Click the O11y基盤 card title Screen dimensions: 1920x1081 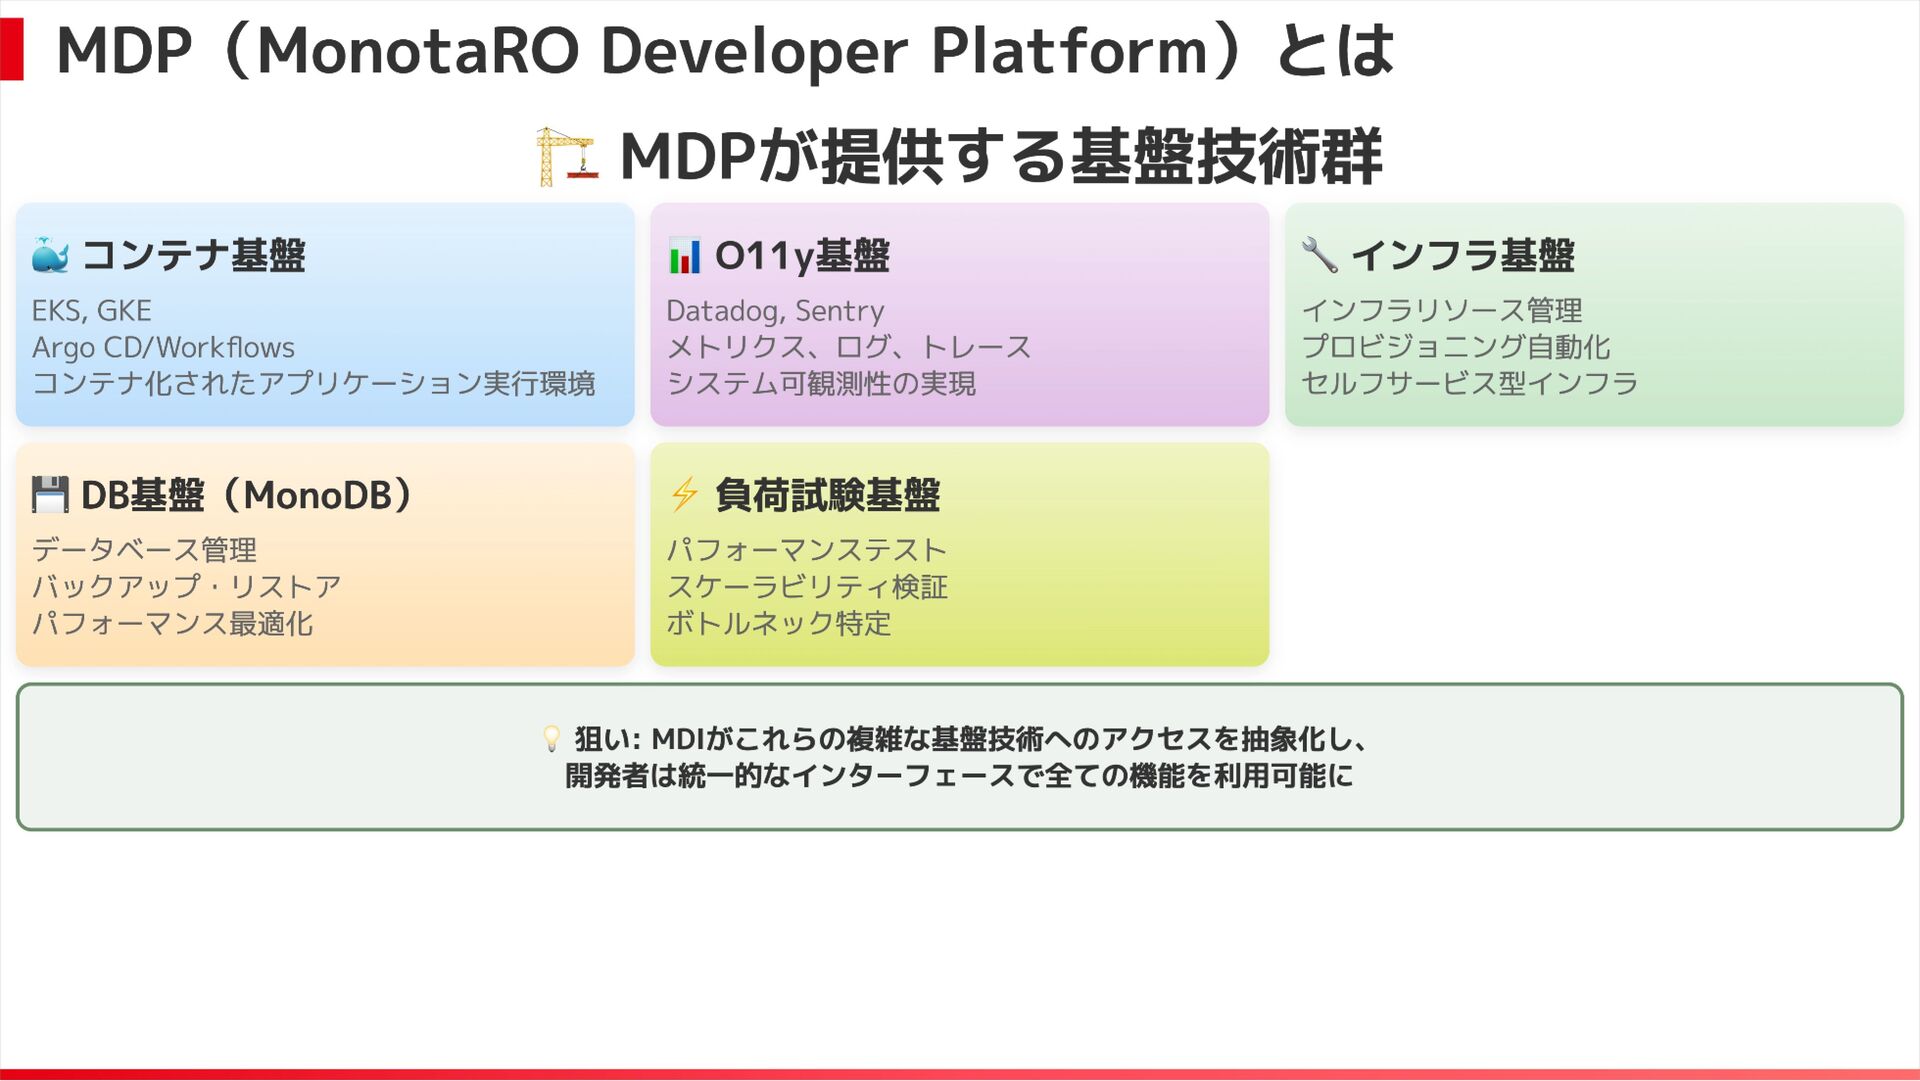802,256
